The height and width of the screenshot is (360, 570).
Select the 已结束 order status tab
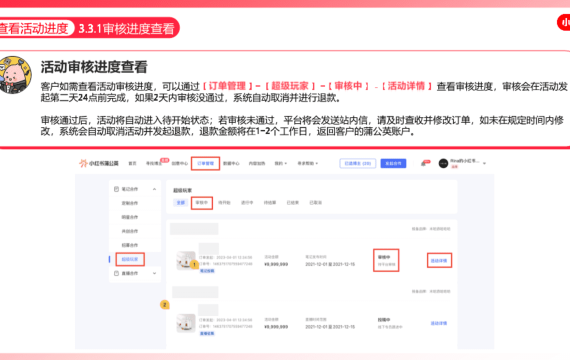click(293, 203)
